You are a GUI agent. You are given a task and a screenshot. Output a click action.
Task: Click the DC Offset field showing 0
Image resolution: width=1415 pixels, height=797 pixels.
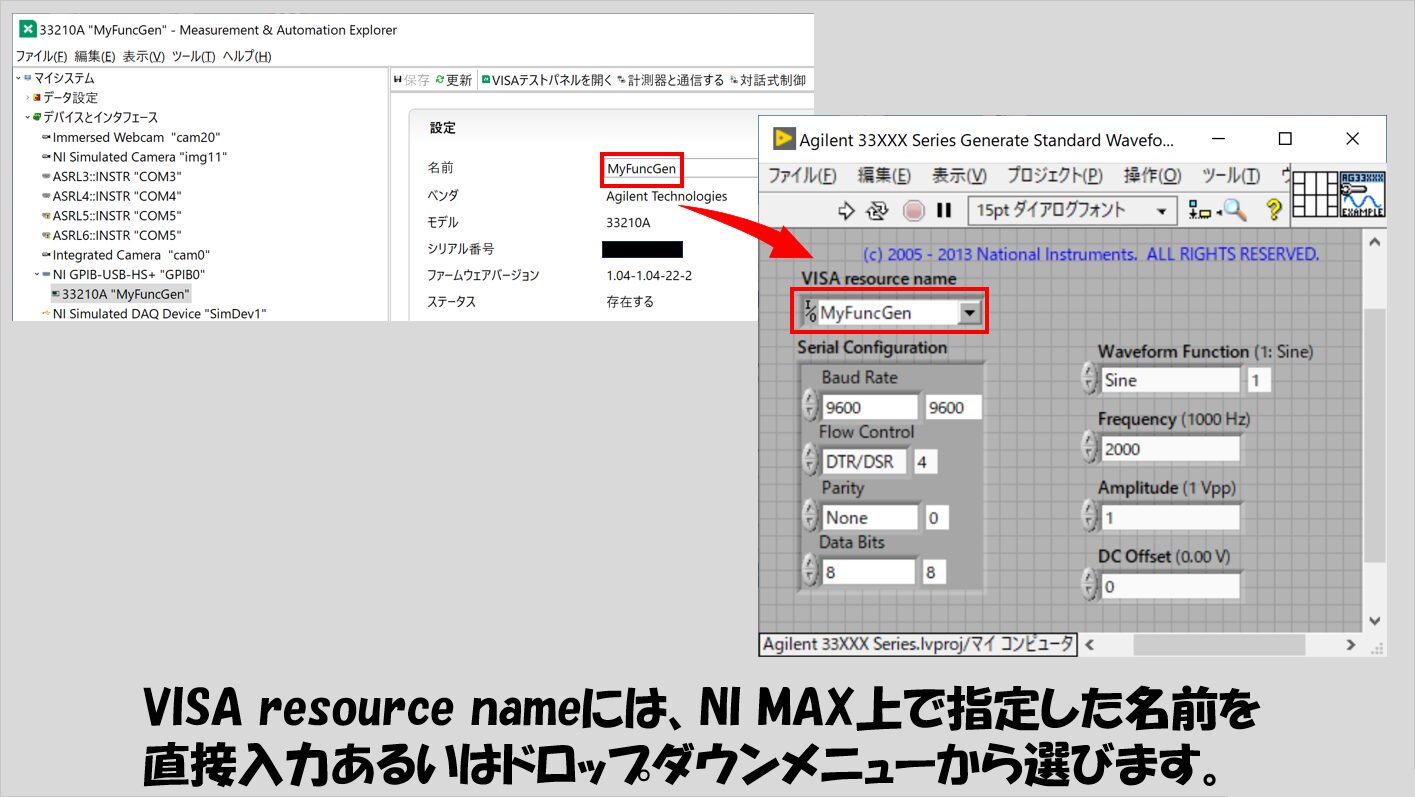click(x=1169, y=586)
